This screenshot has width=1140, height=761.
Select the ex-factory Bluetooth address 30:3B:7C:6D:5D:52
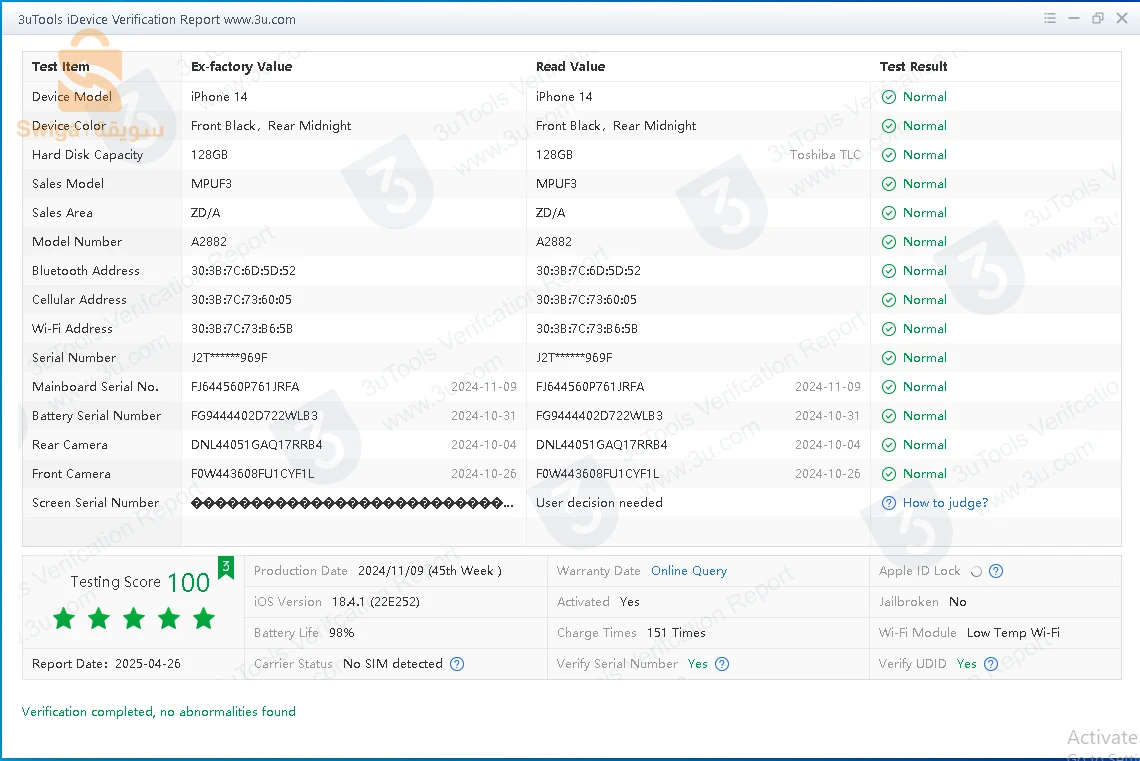(x=243, y=270)
